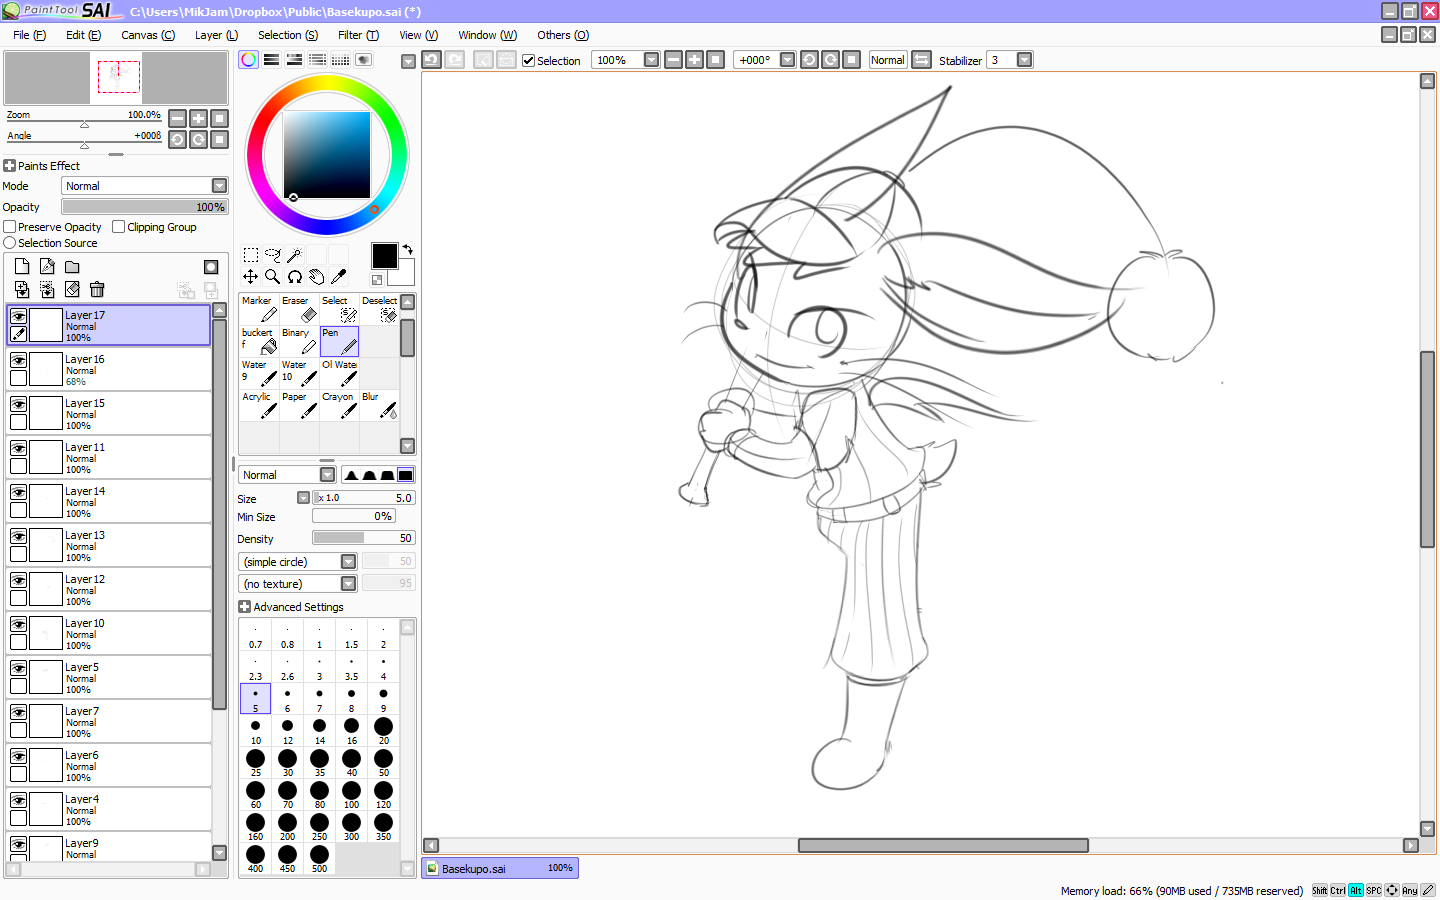Expand the Advanced Settings section
This screenshot has height=900, width=1440.
tap(245, 607)
